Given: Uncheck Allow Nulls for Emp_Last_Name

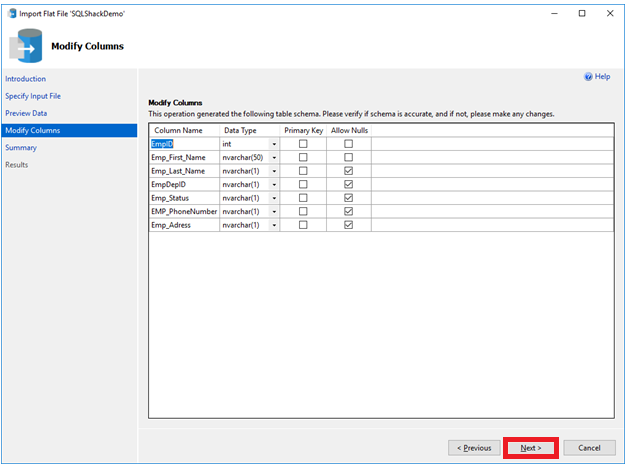Looking at the screenshot, I should 349,171.
